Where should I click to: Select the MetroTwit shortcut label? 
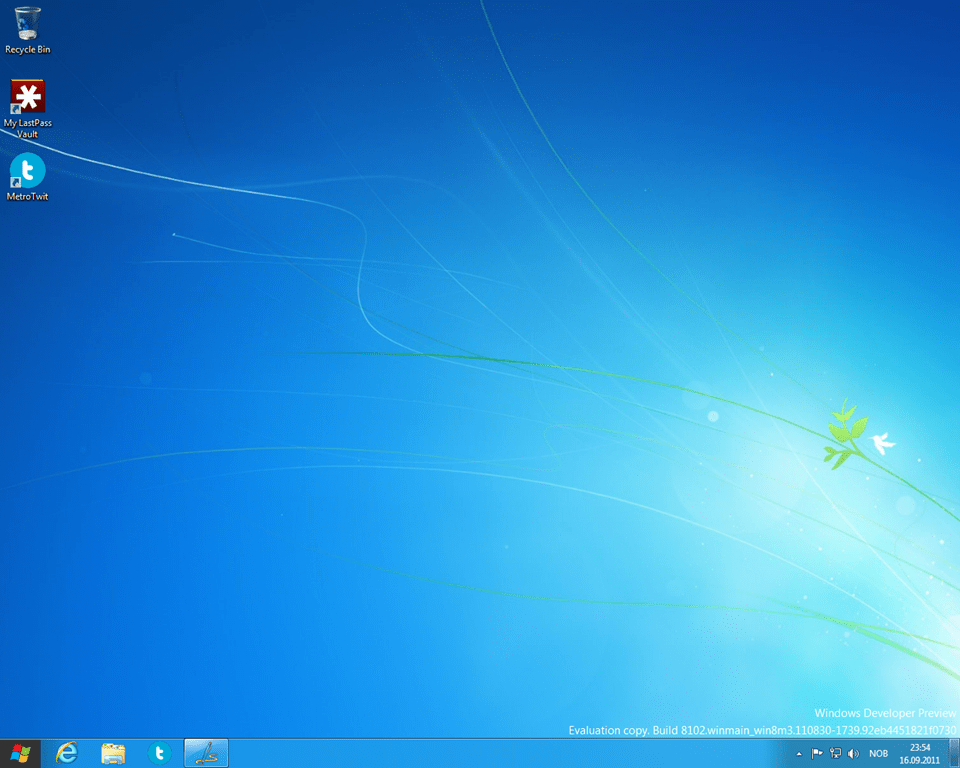27,196
